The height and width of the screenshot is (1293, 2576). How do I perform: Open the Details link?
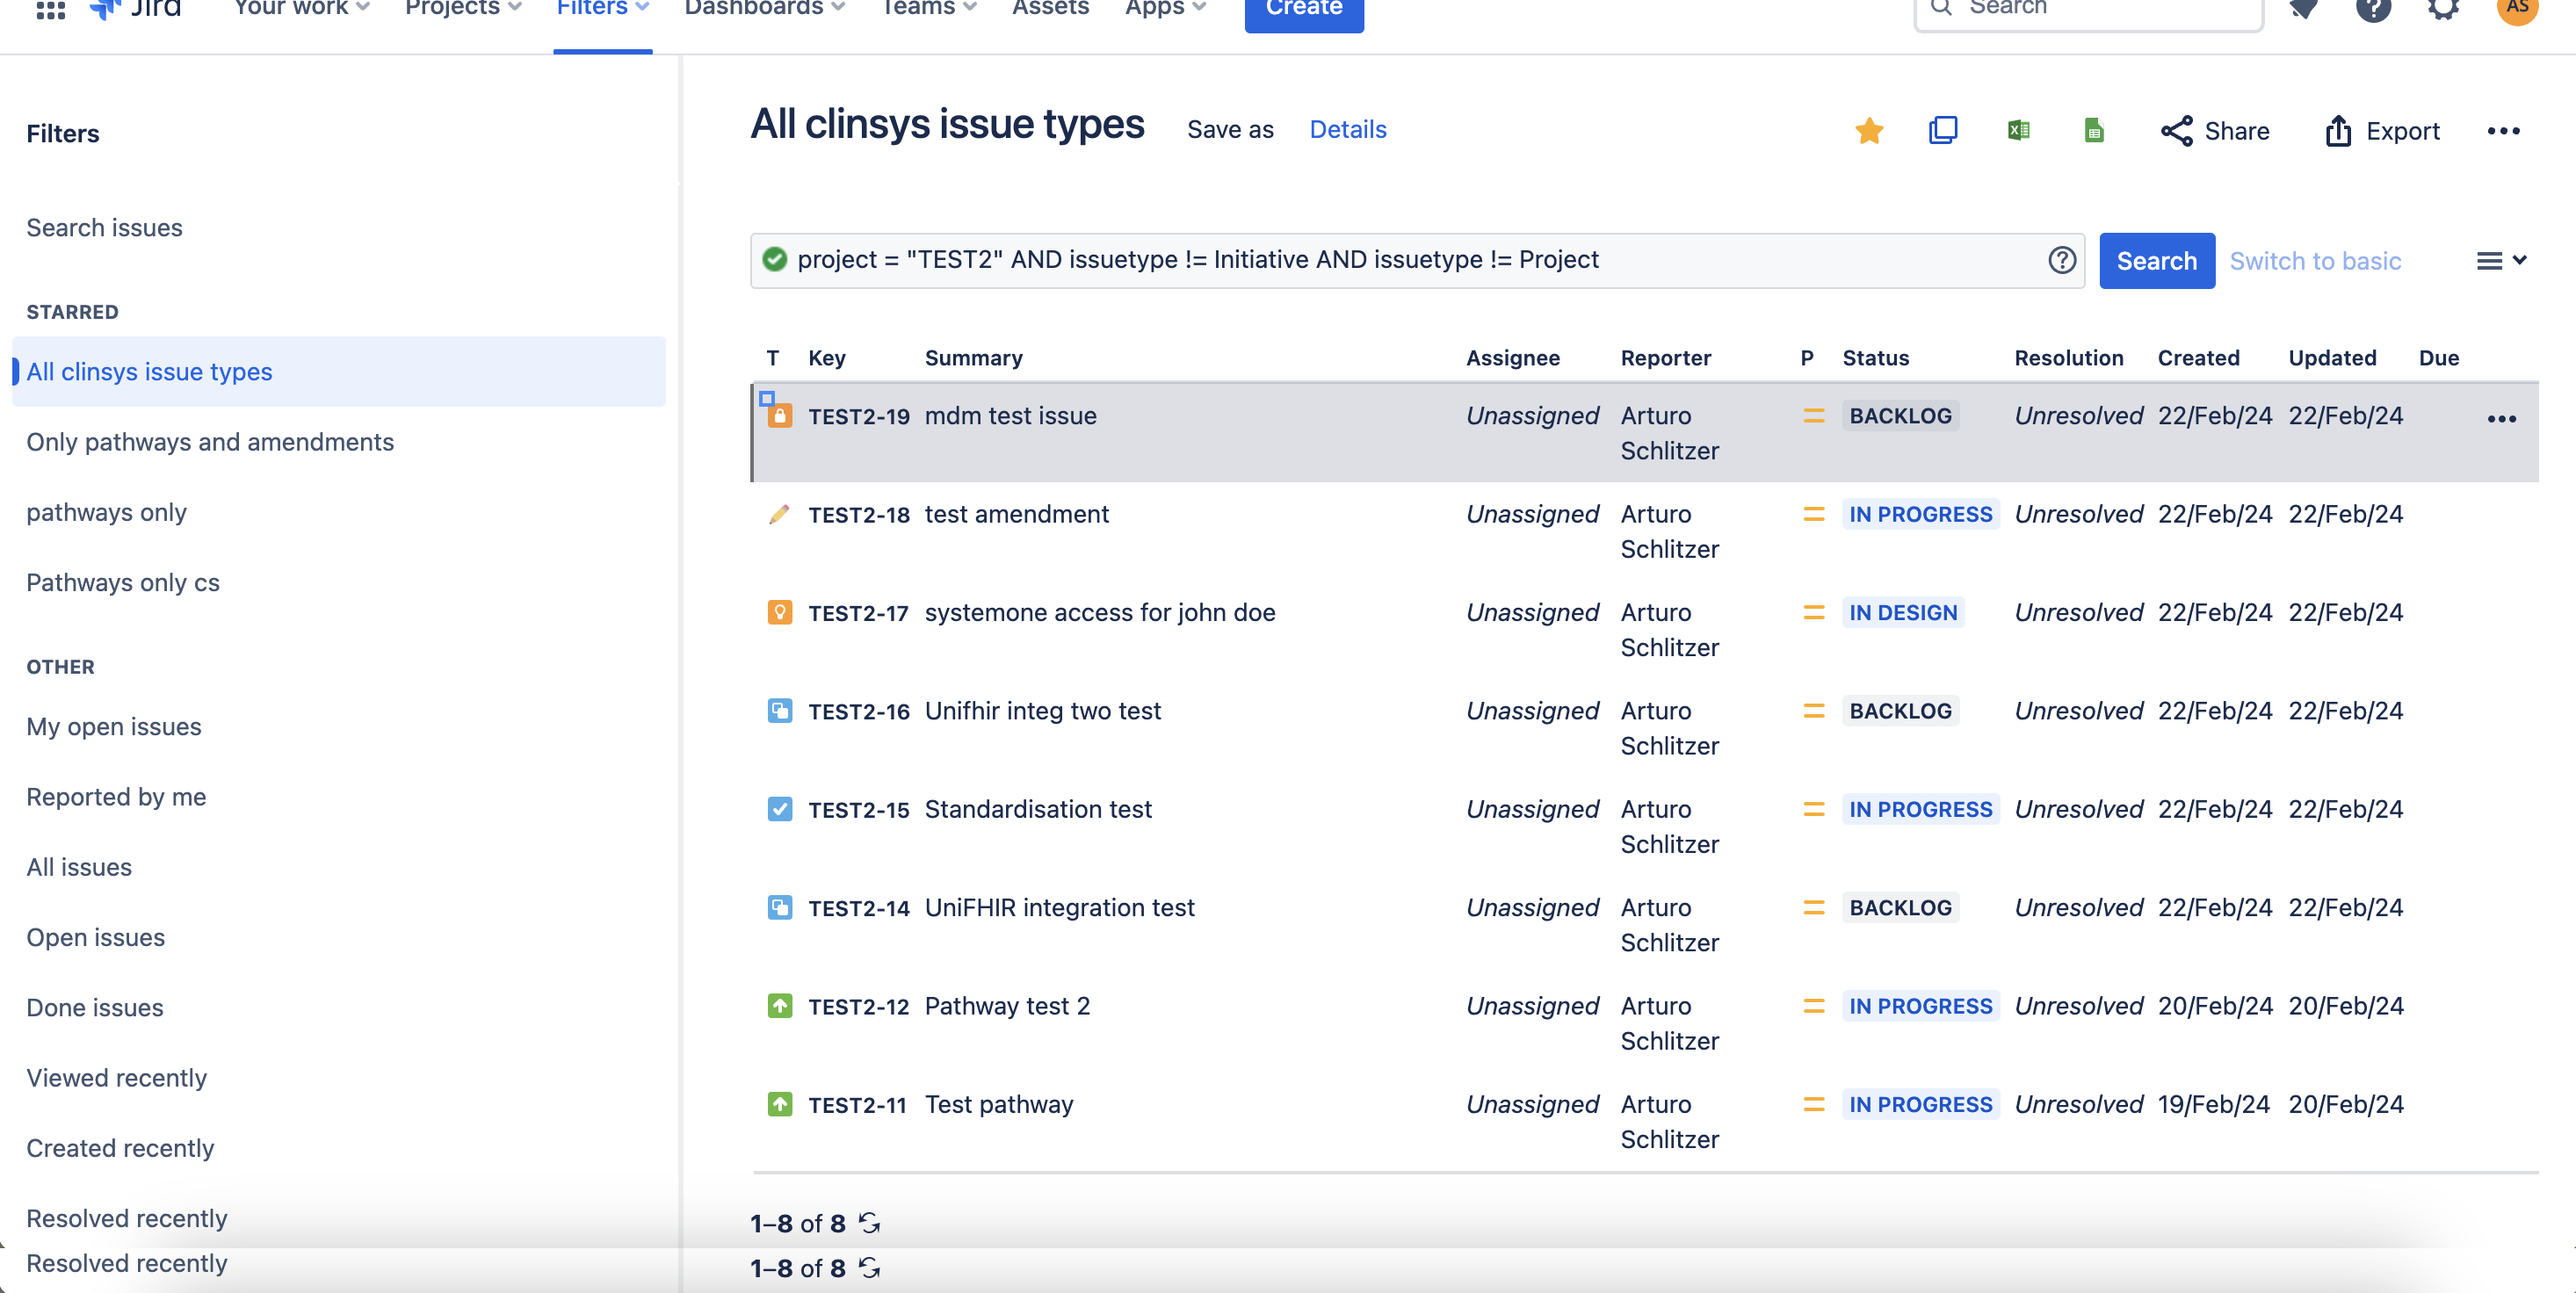click(x=1347, y=129)
